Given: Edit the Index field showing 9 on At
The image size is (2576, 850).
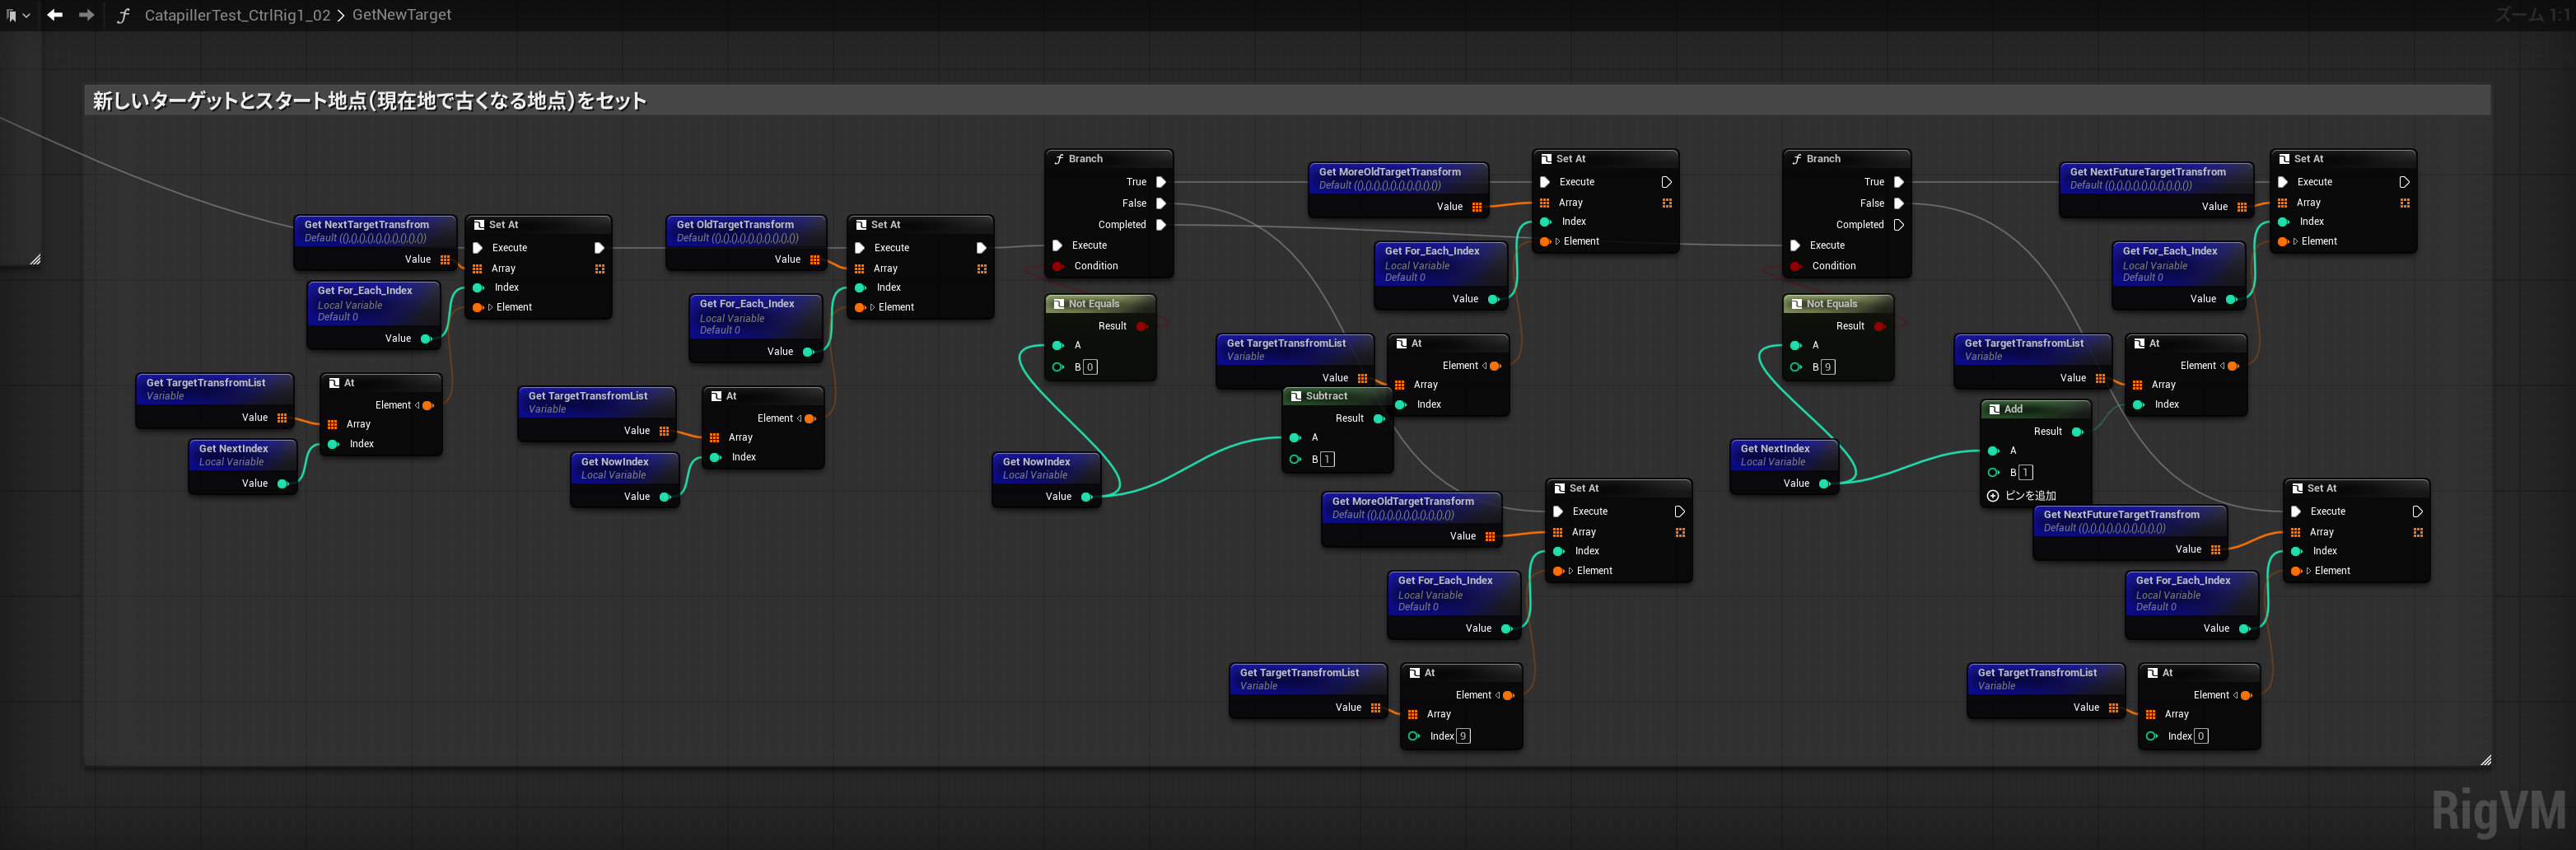Looking at the screenshot, I should [1464, 736].
